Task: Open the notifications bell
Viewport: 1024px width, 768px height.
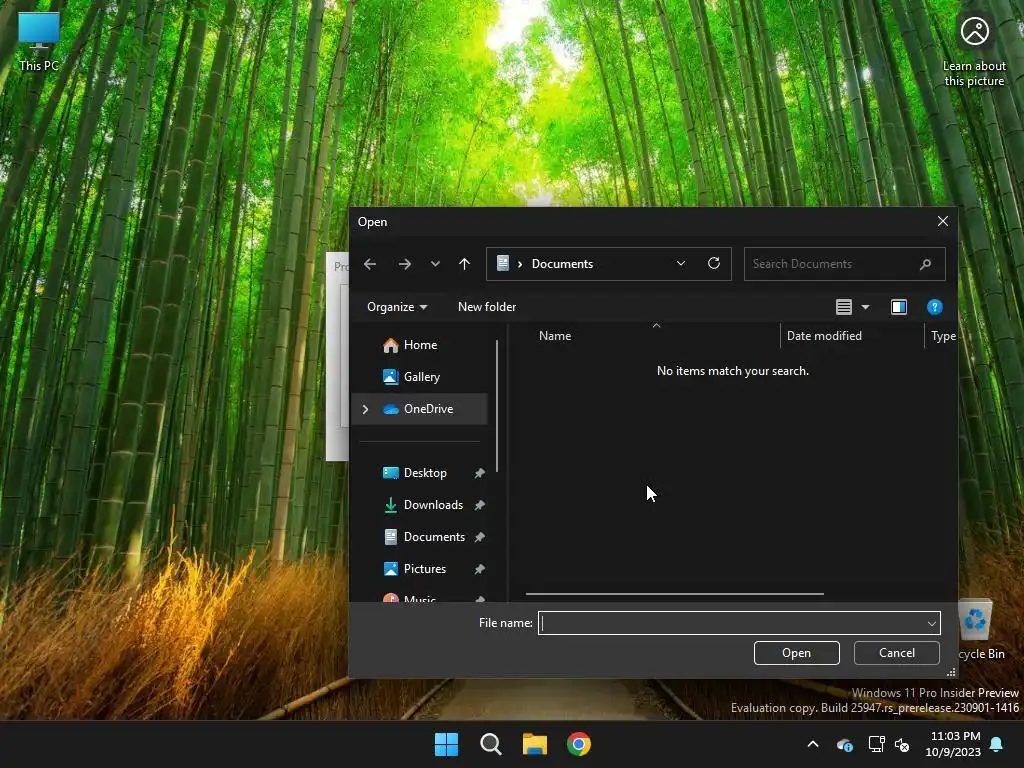Action: pyautogui.click(x=997, y=744)
